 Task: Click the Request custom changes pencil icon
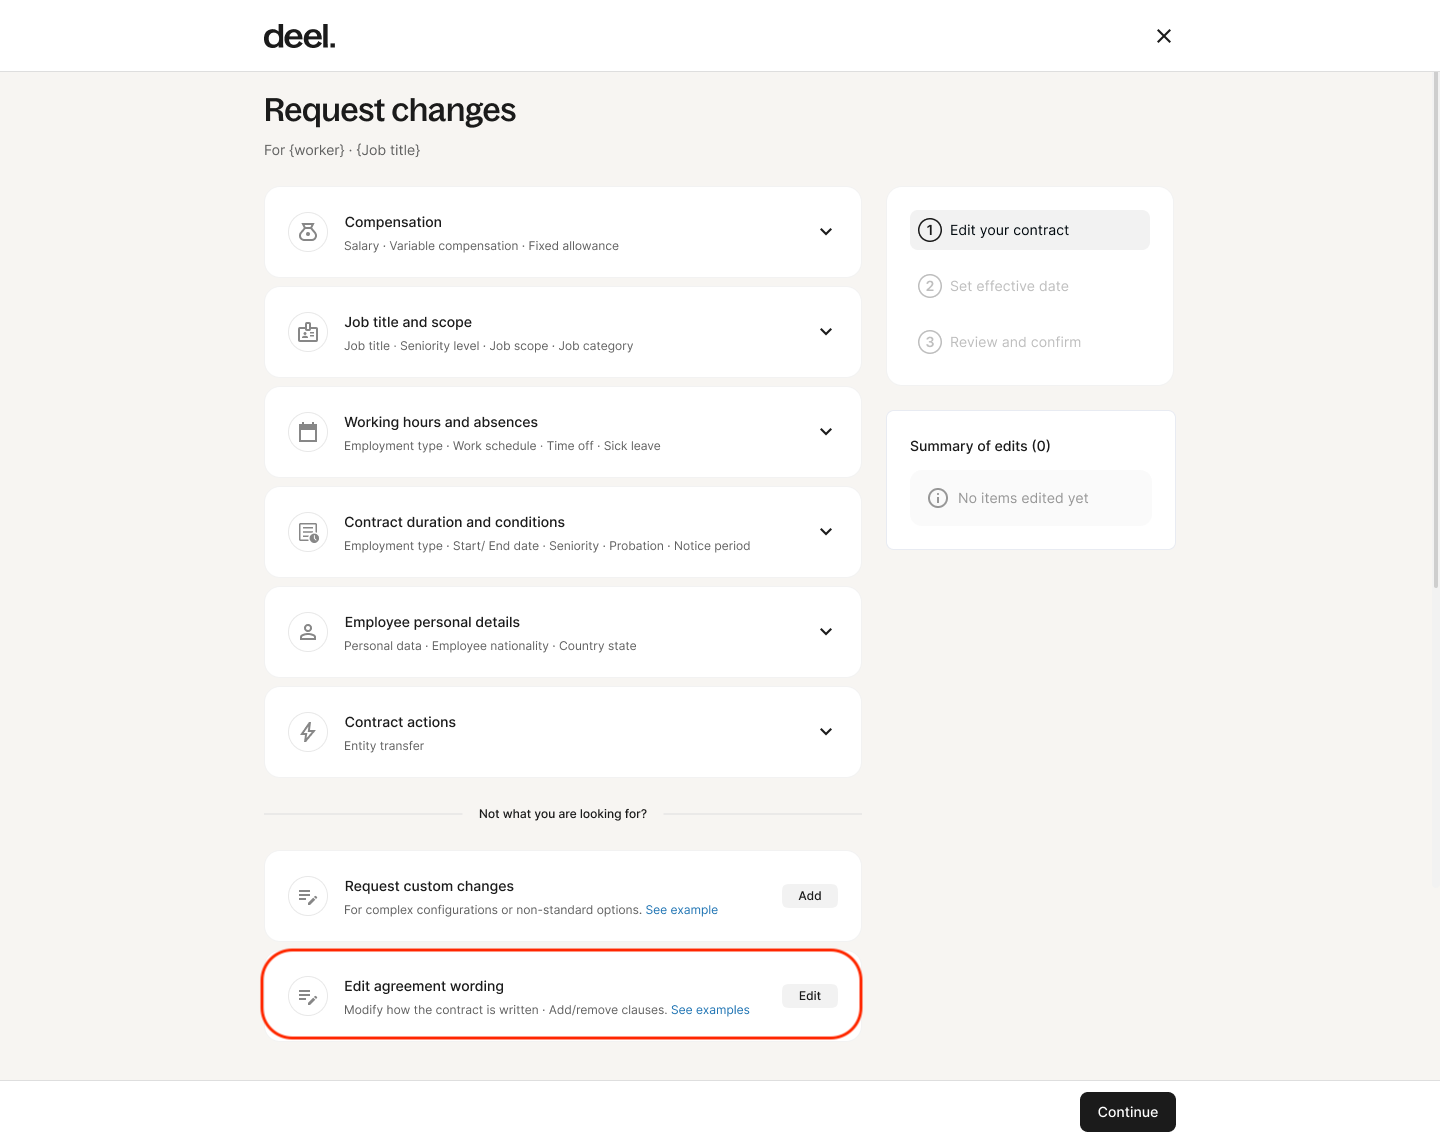(307, 895)
